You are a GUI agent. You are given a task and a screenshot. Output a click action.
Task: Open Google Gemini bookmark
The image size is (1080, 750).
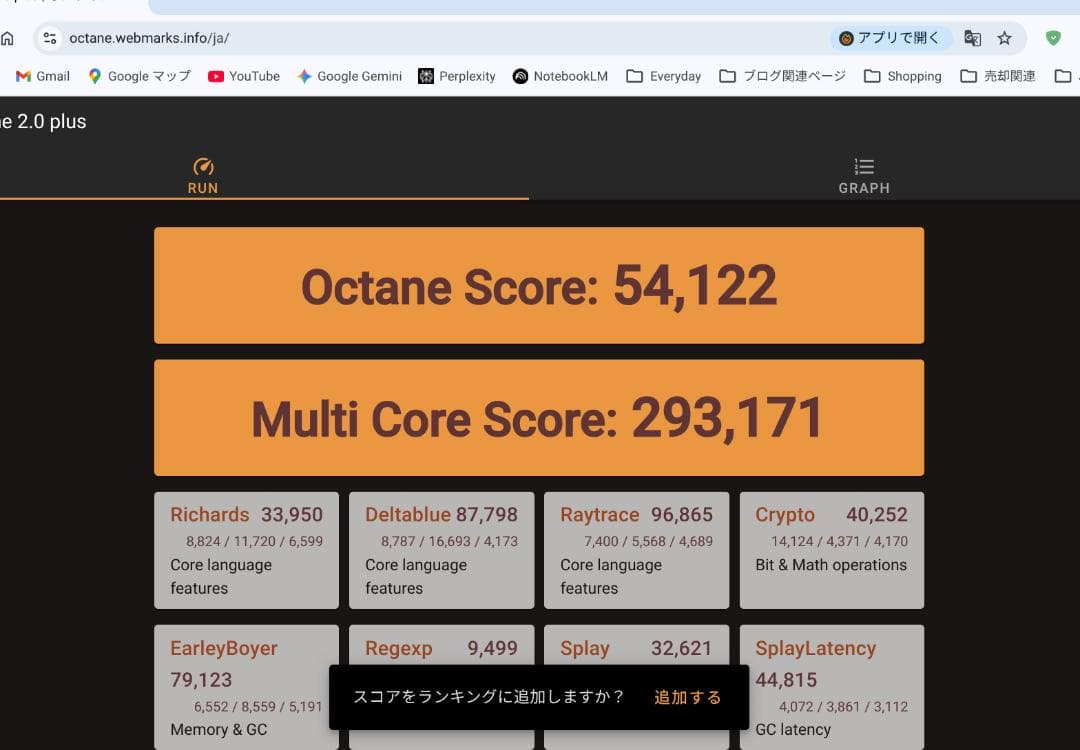coord(349,76)
